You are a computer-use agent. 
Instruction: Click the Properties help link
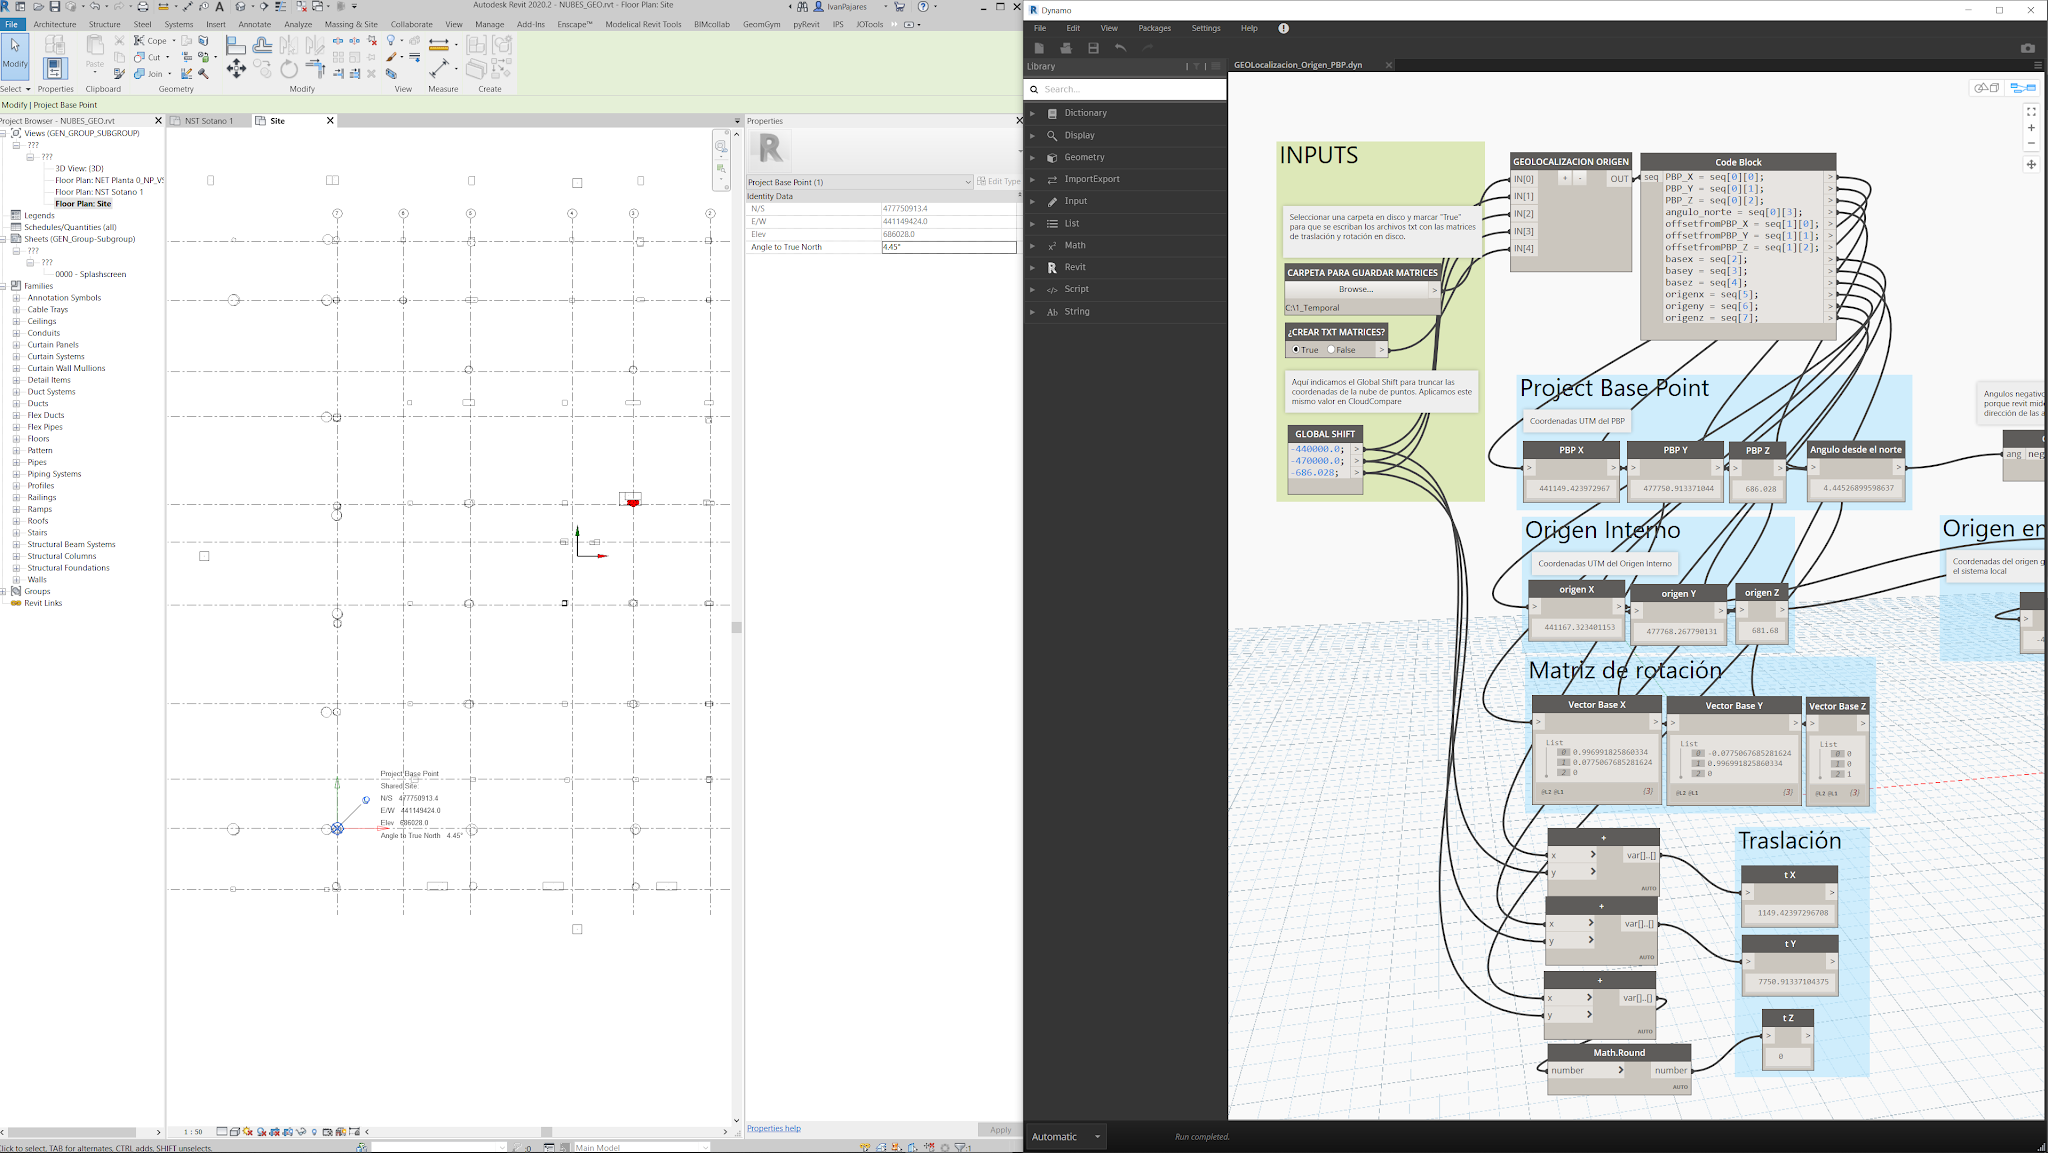pyautogui.click(x=774, y=1128)
